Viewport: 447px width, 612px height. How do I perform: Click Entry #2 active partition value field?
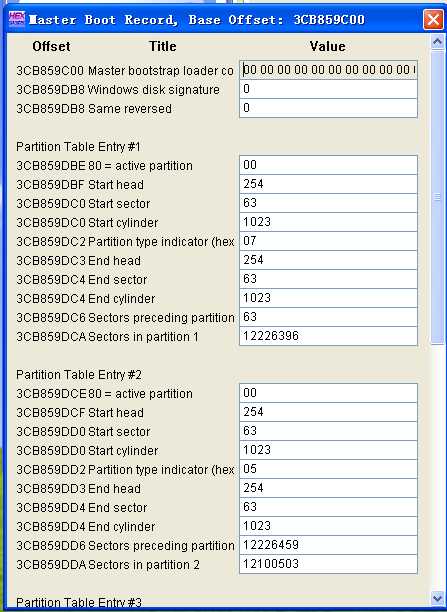pyautogui.click(x=328, y=393)
